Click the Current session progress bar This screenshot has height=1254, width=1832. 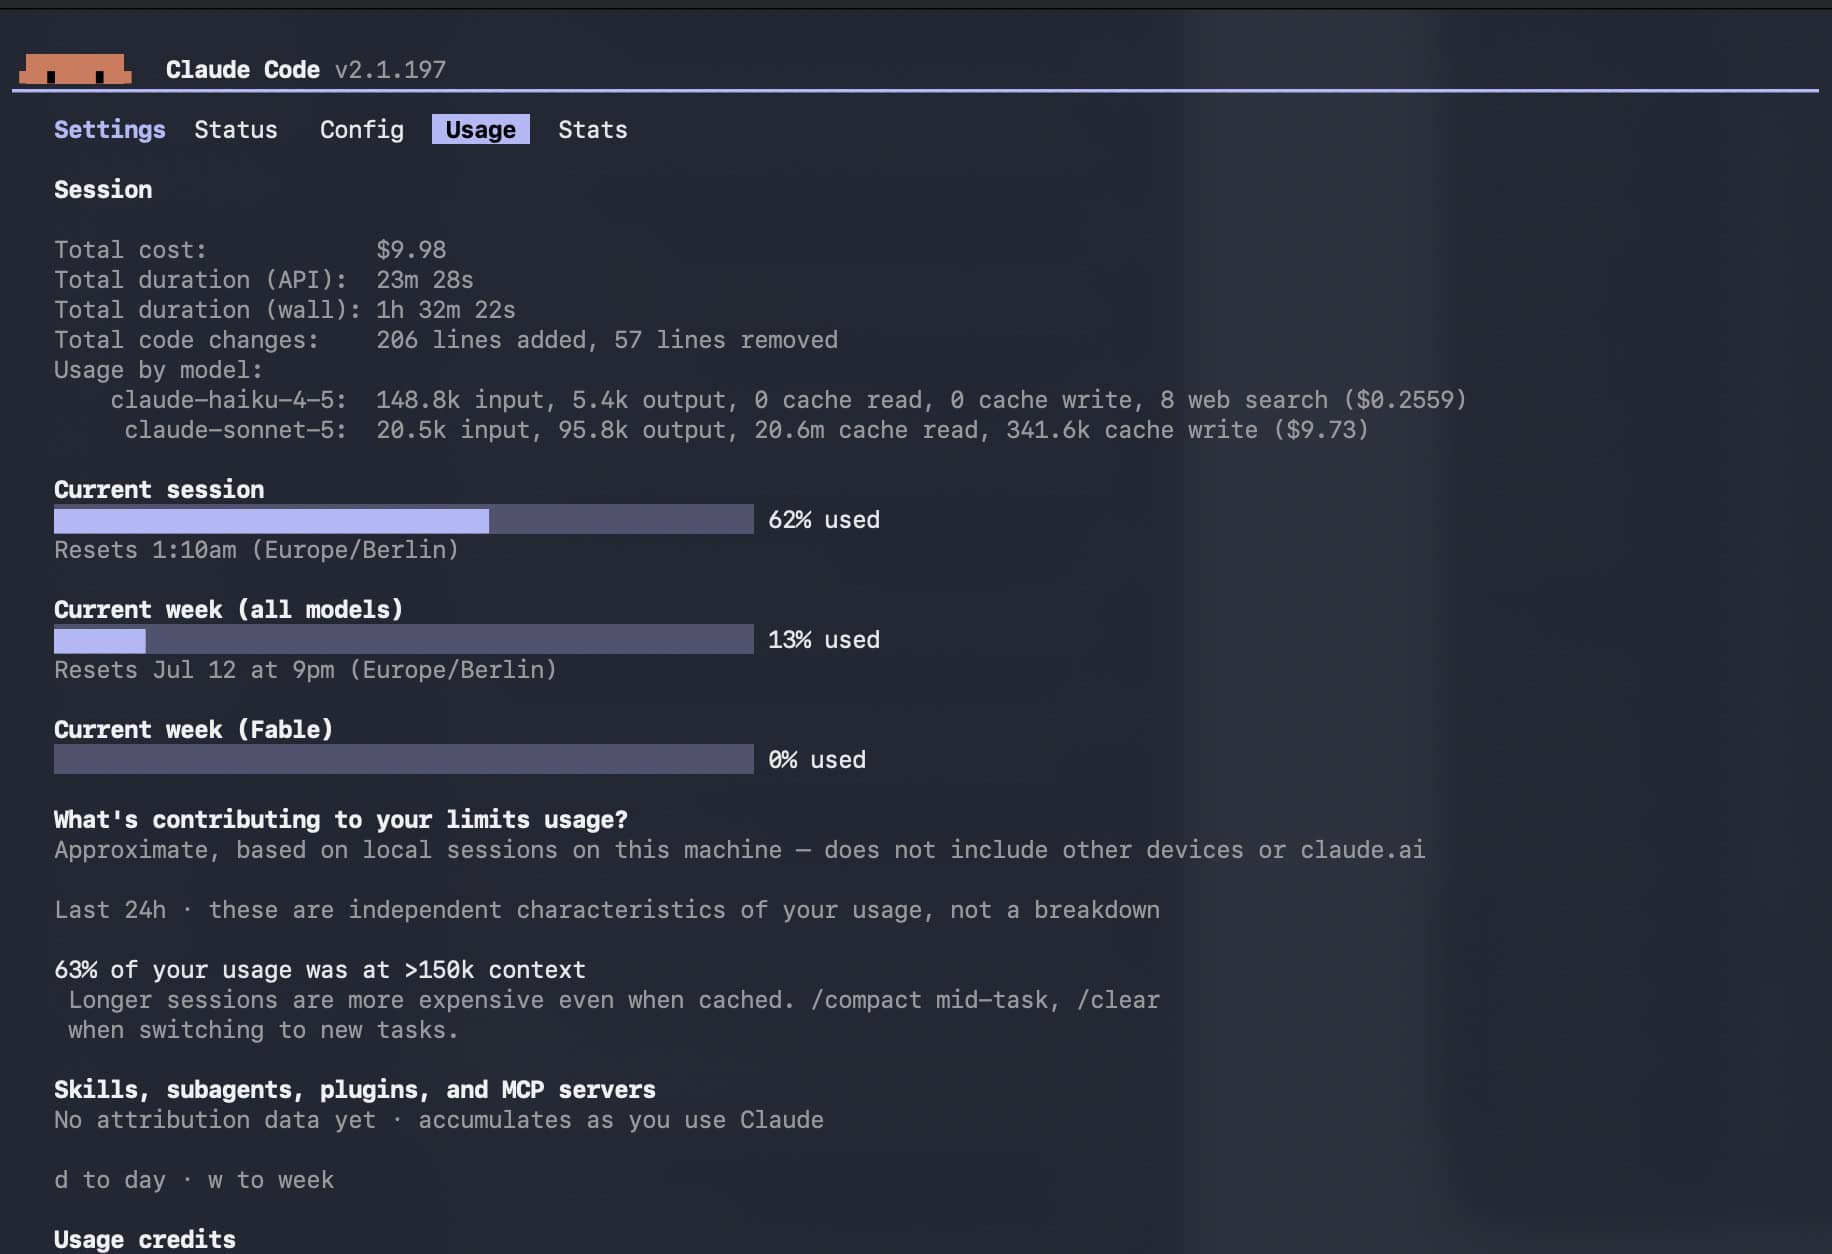[404, 520]
